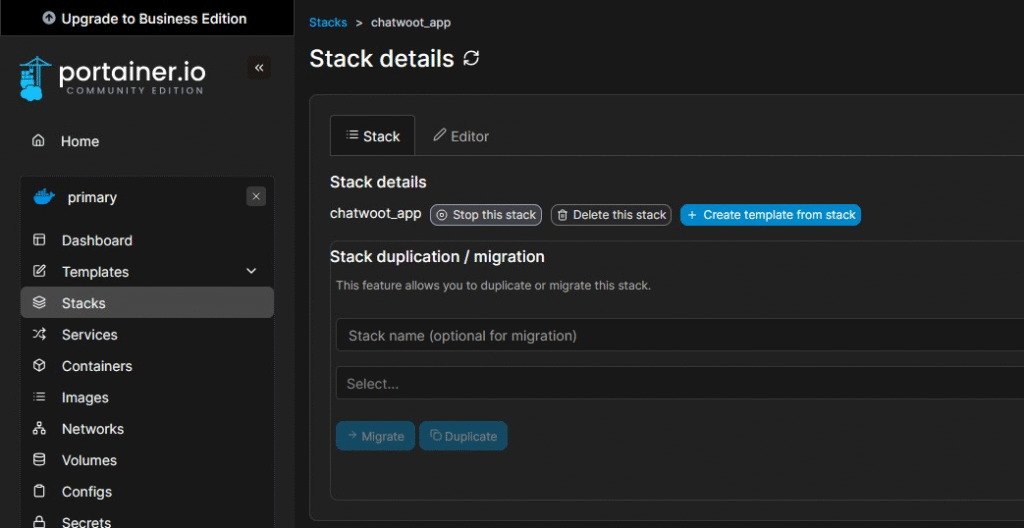Open the Select... endpoint dropdown
This screenshot has width=1024, height=528.
[x=678, y=384]
